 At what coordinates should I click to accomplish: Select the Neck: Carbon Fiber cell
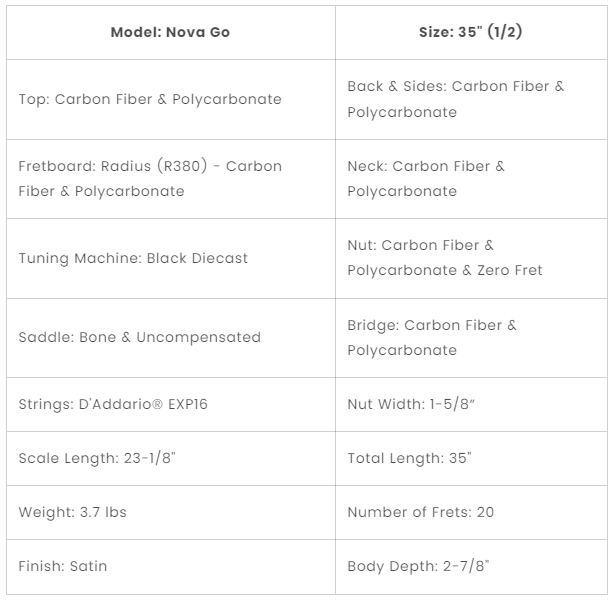[471, 179]
